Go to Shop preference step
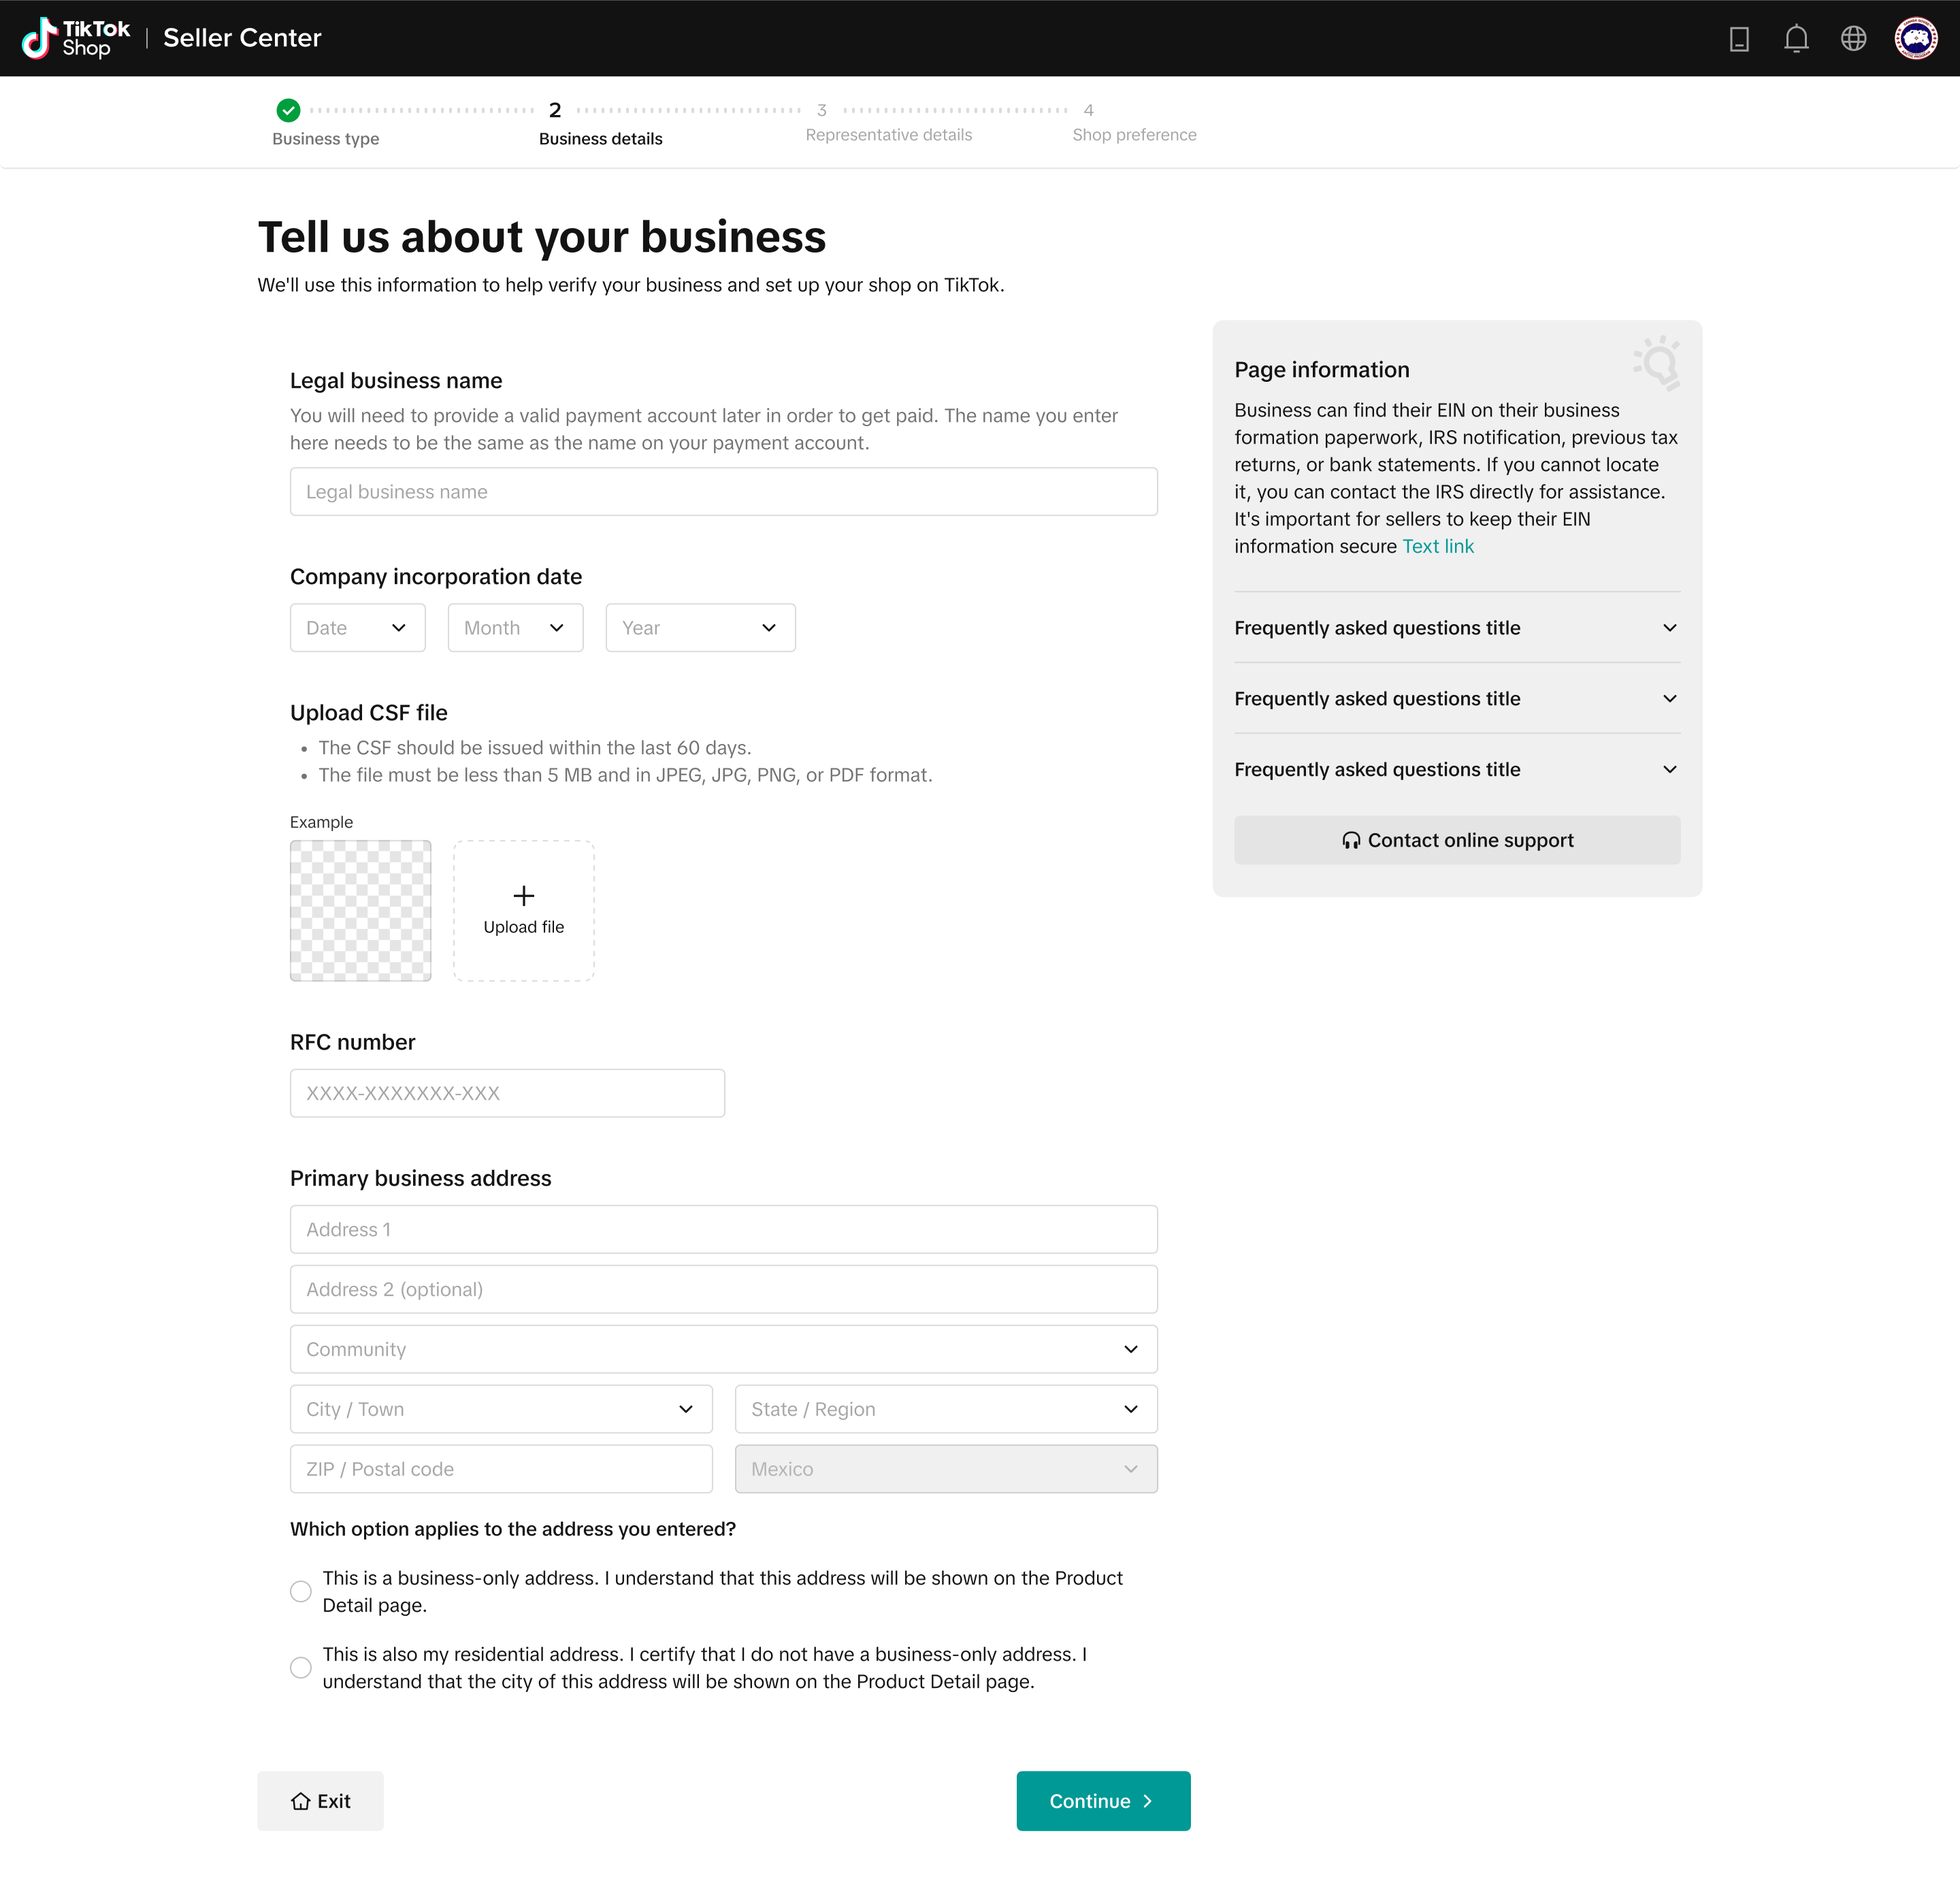The height and width of the screenshot is (1886, 1960). pos(1134,134)
